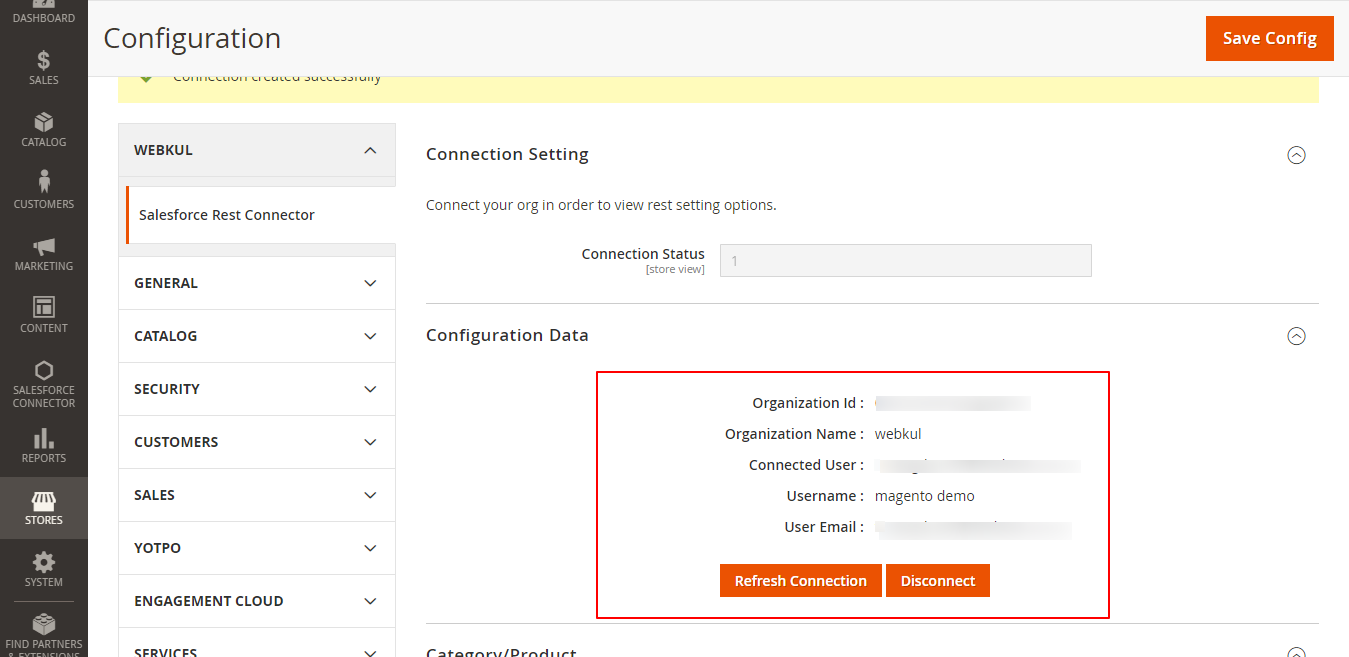Open the Catalog cube icon

pos(44,122)
